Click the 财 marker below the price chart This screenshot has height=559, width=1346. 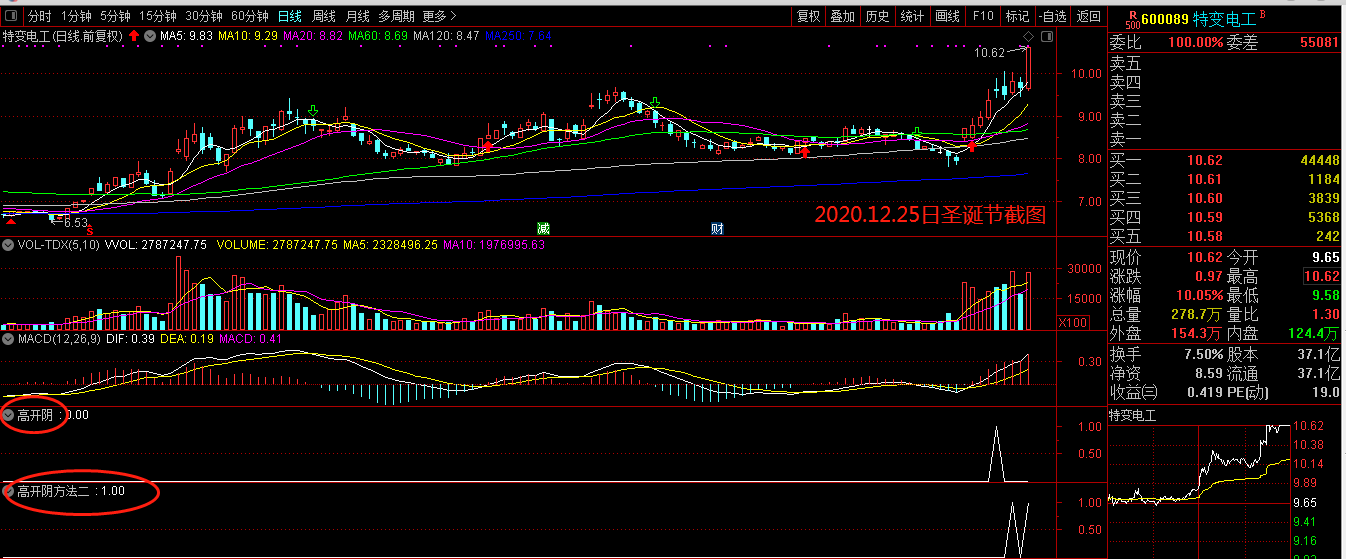717,227
